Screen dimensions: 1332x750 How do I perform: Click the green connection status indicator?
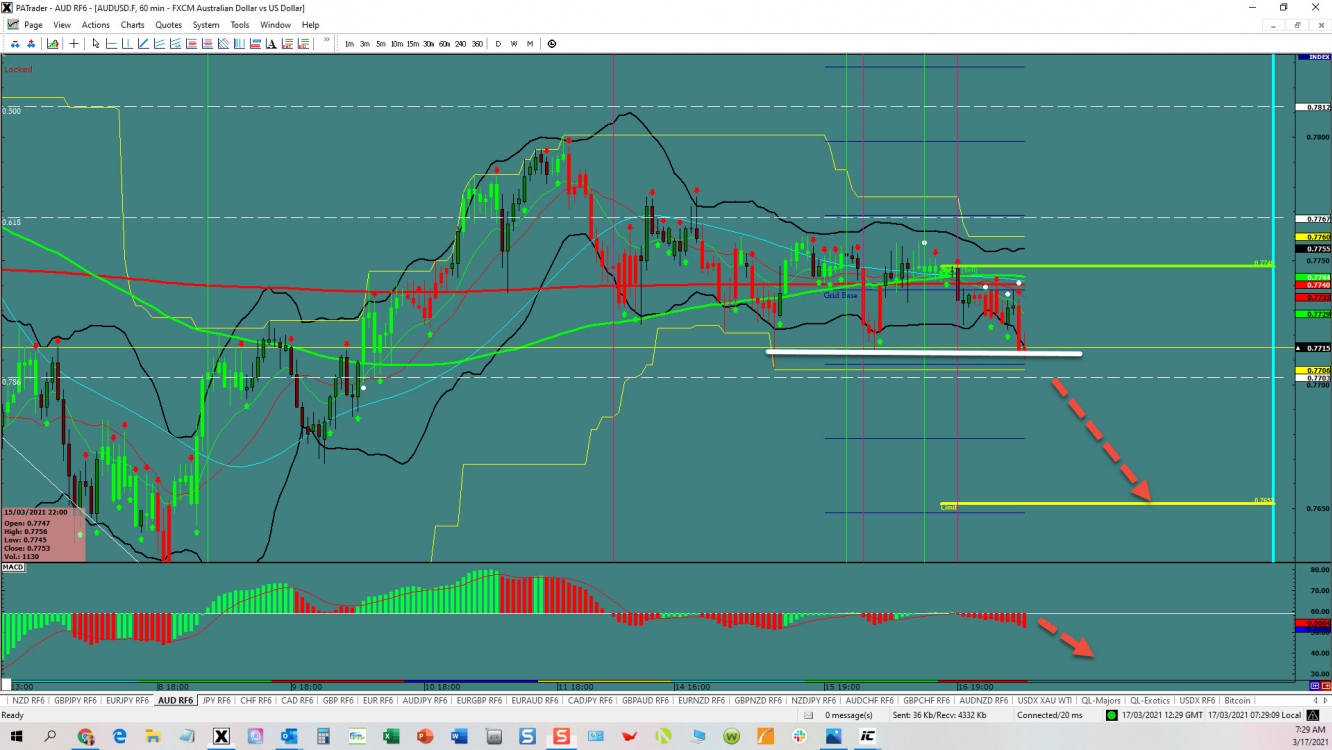click(x=1112, y=715)
